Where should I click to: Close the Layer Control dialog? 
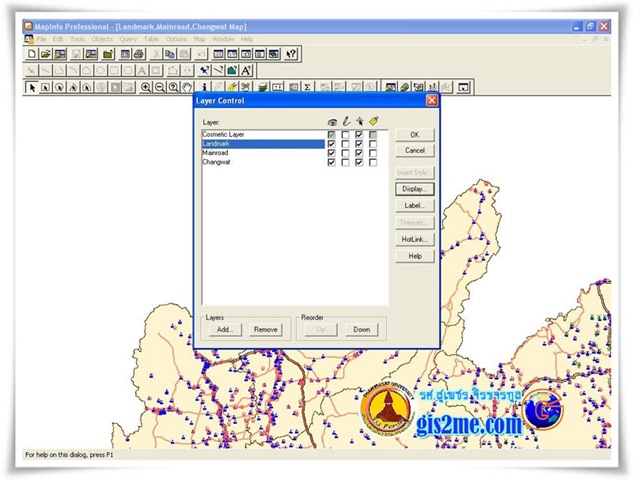point(432,100)
